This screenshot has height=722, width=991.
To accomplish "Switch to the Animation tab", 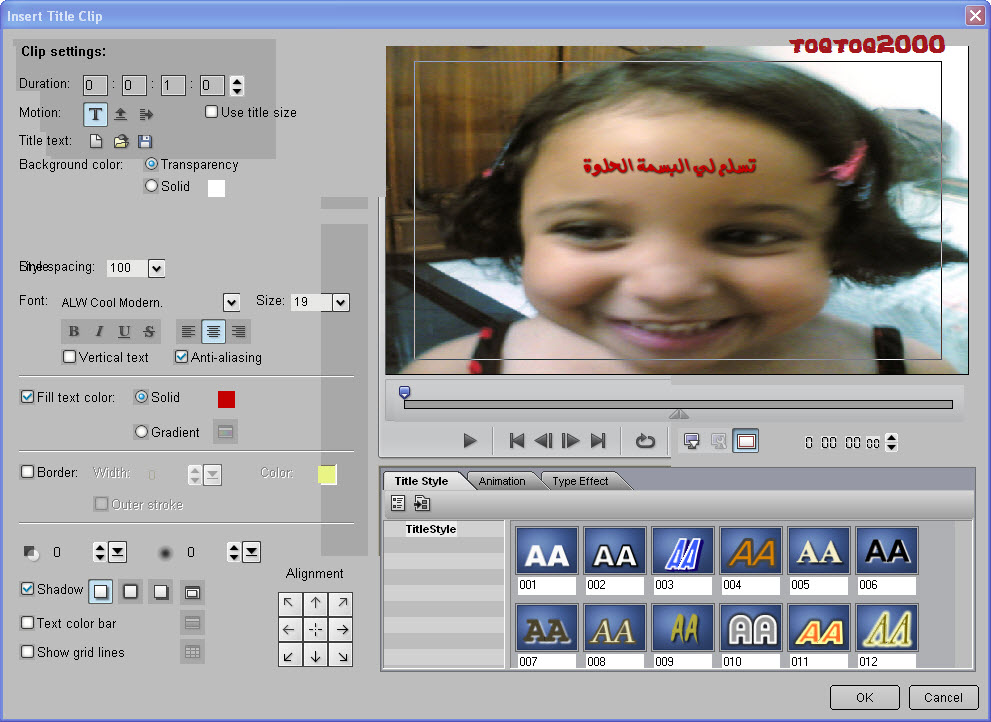I will (x=502, y=481).
